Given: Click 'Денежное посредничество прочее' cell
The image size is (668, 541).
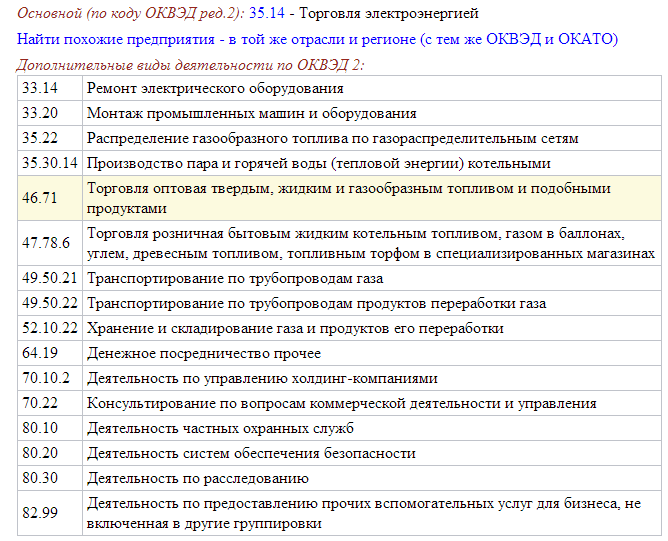Looking at the screenshot, I should (371, 353).
